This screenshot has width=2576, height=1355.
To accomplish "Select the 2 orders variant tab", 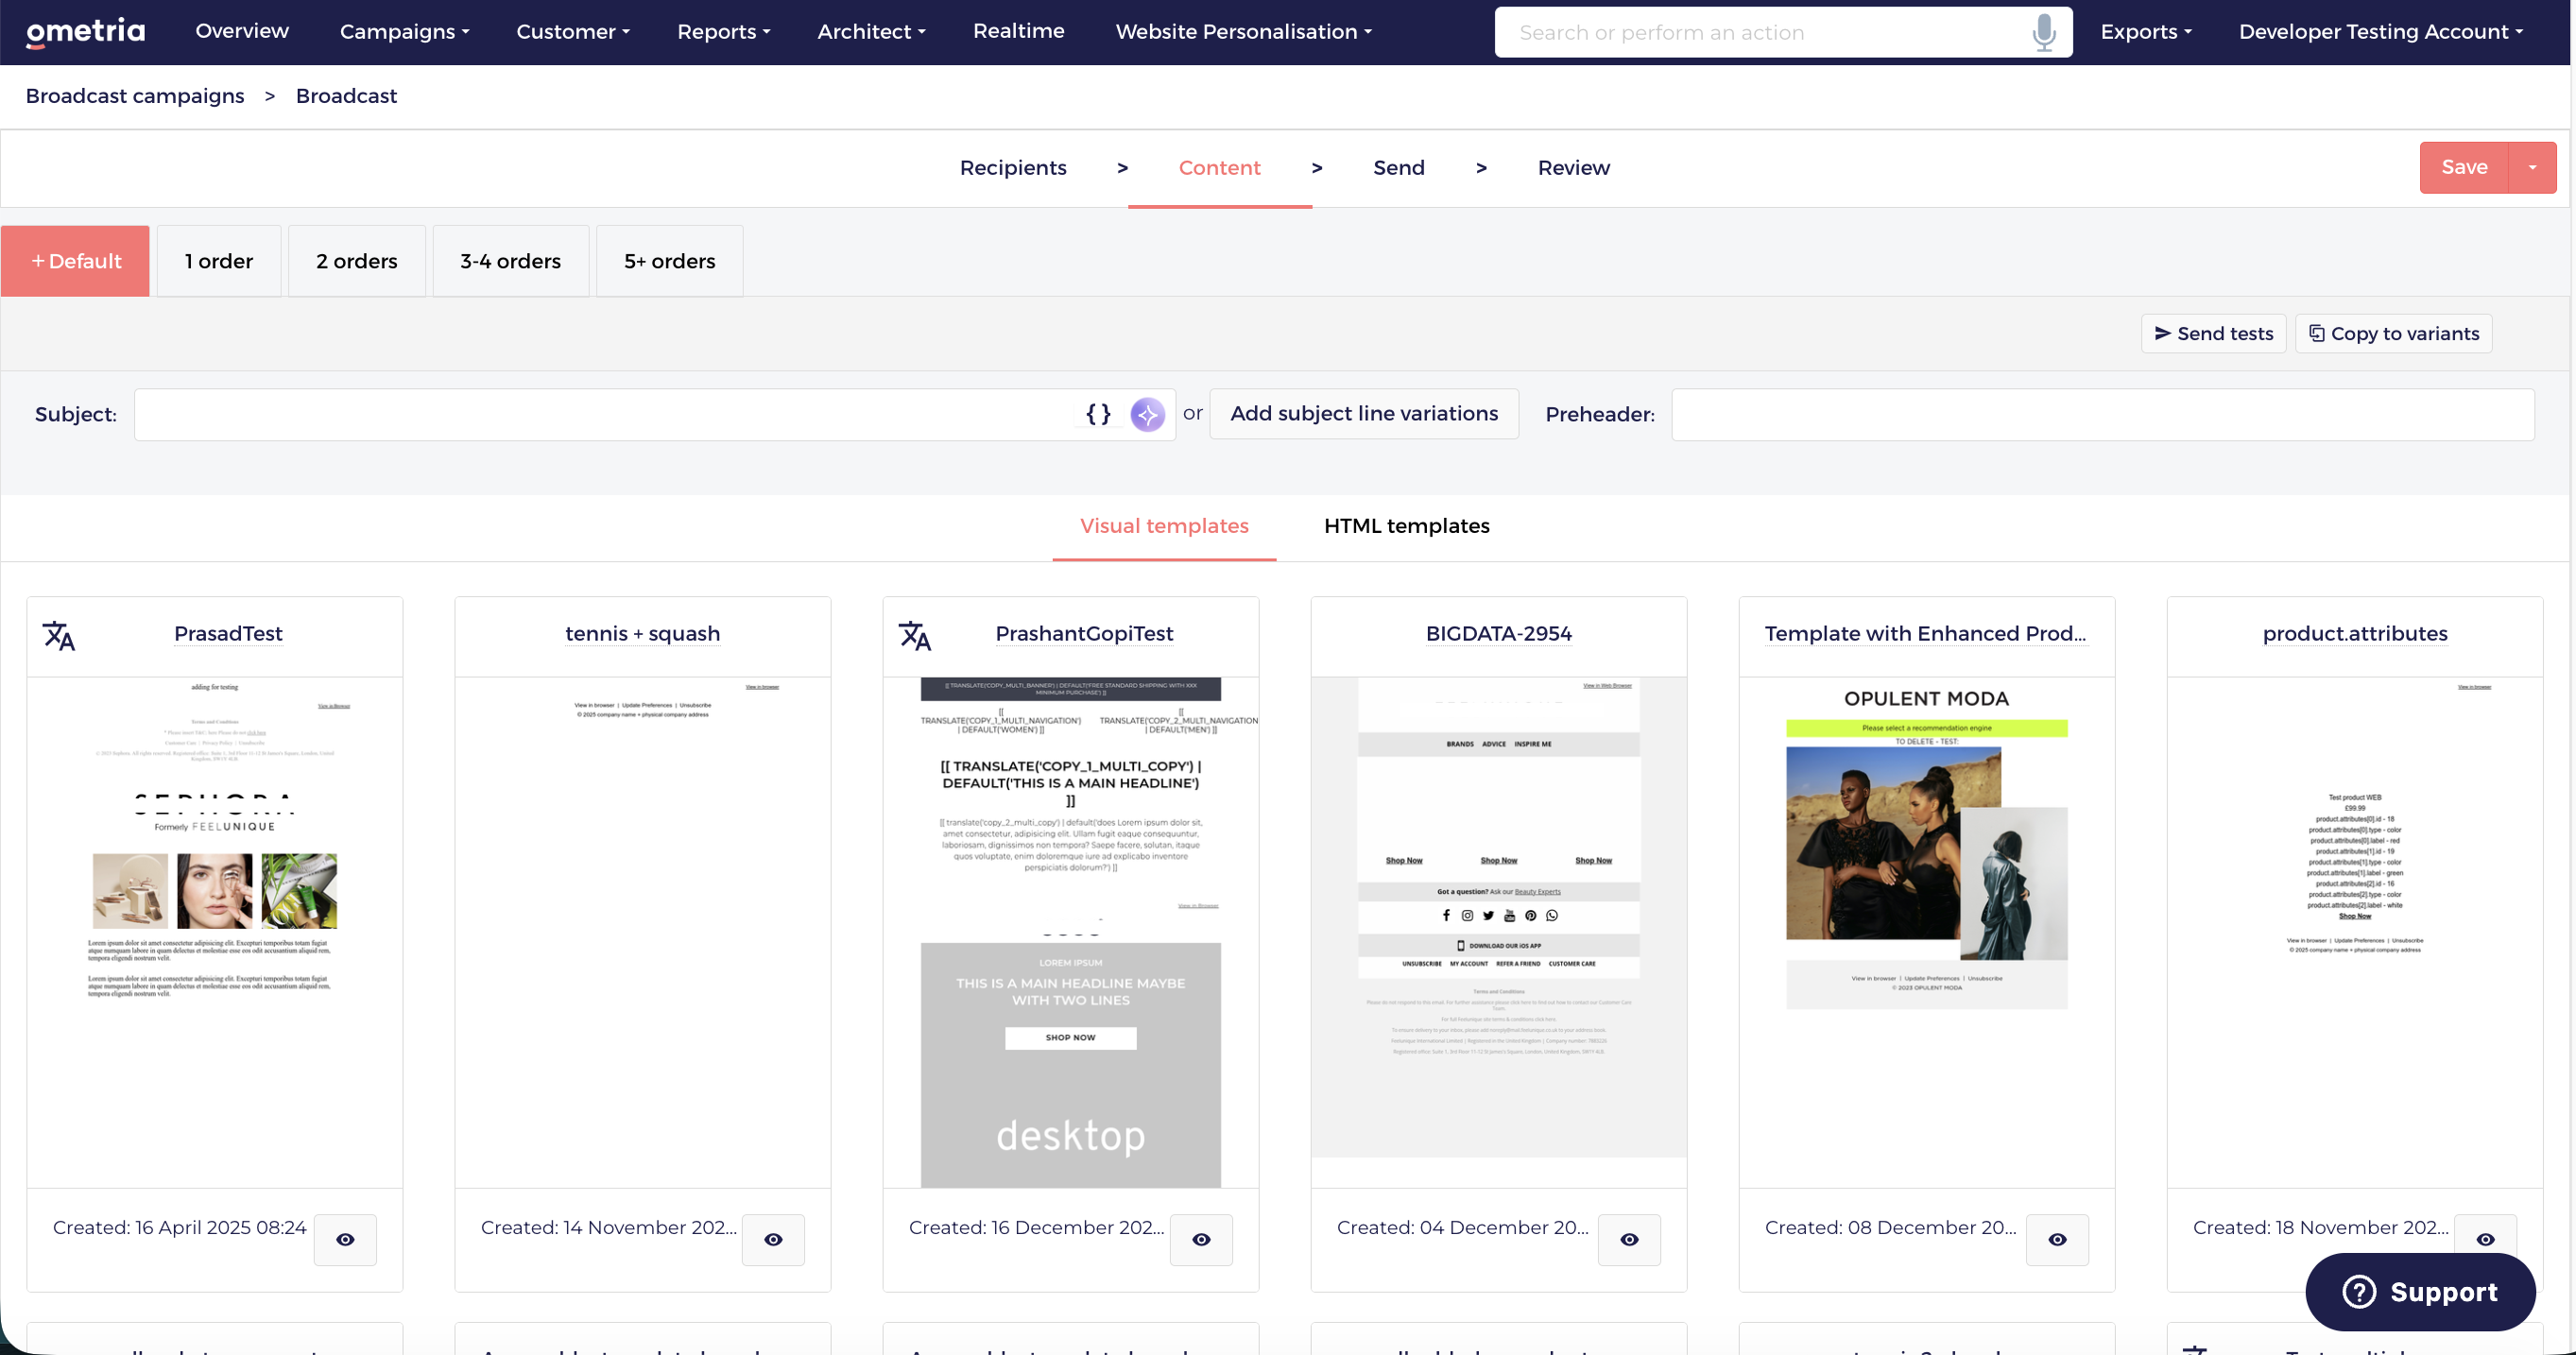I will click(x=357, y=261).
